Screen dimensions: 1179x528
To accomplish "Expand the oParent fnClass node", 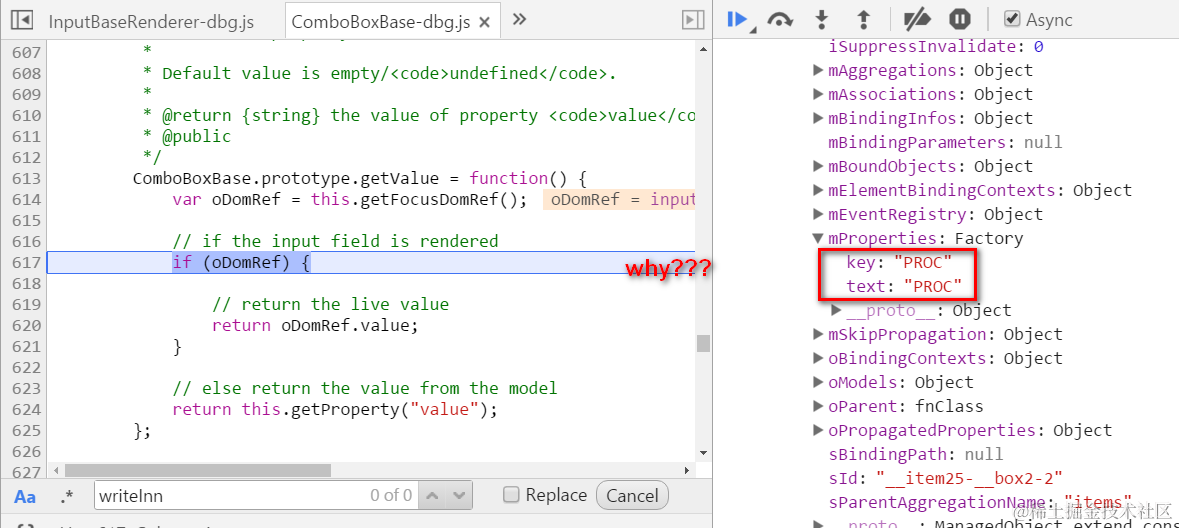I will [x=819, y=406].
